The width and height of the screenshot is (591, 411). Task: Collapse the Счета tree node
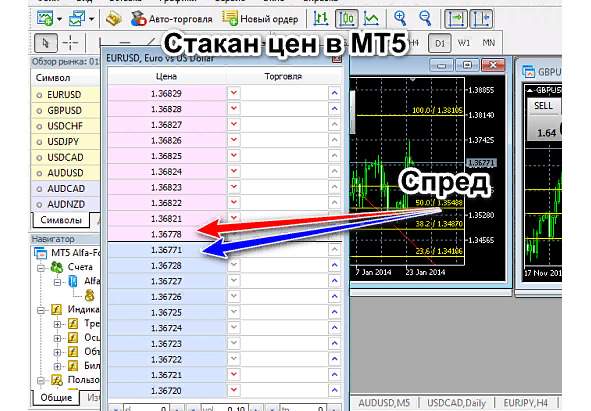tap(41, 268)
